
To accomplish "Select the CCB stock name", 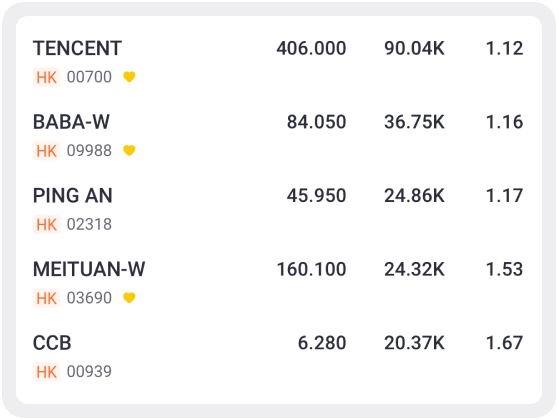I will [x=52, y=343].
